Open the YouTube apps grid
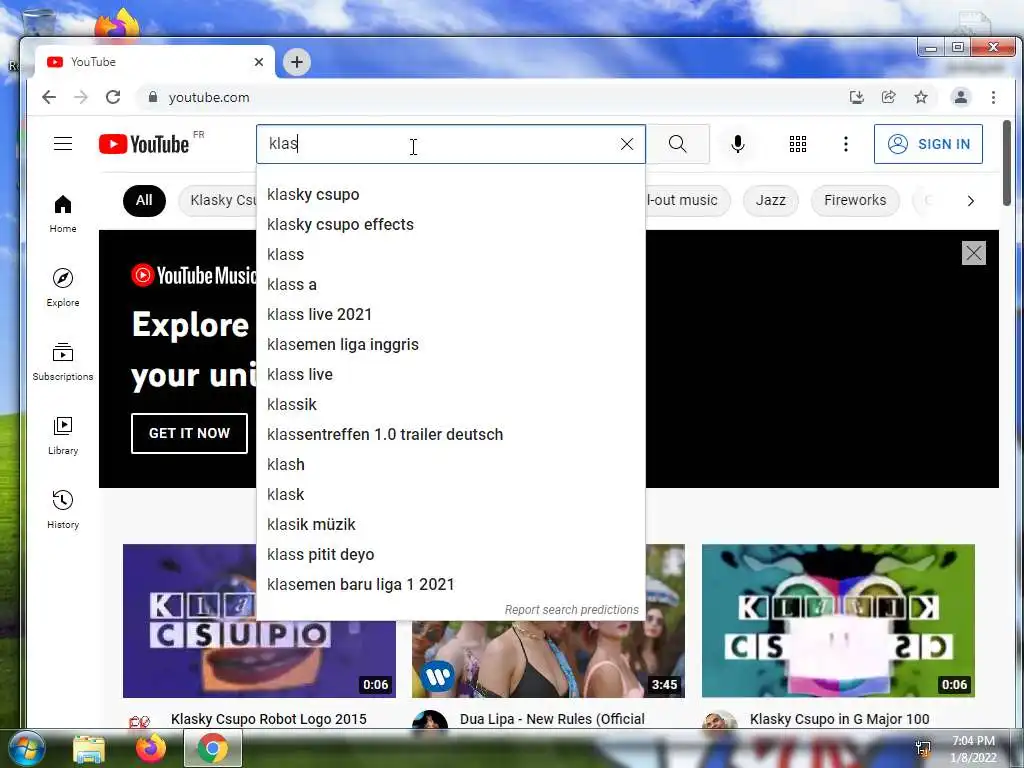This screenshot has width=1024, height=768. click(797, 144)
